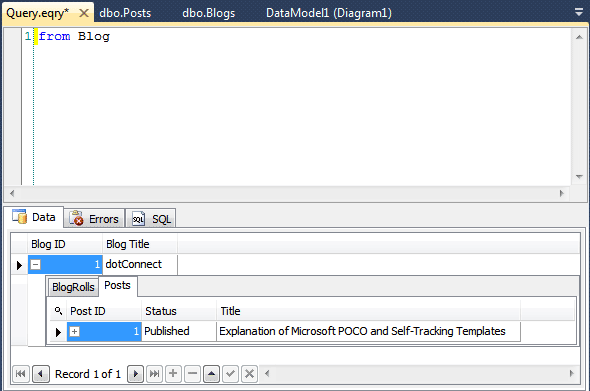This screenshot has height=391, width=590.
Task: Post edit with checkmark button
Action: coord(230,374)
